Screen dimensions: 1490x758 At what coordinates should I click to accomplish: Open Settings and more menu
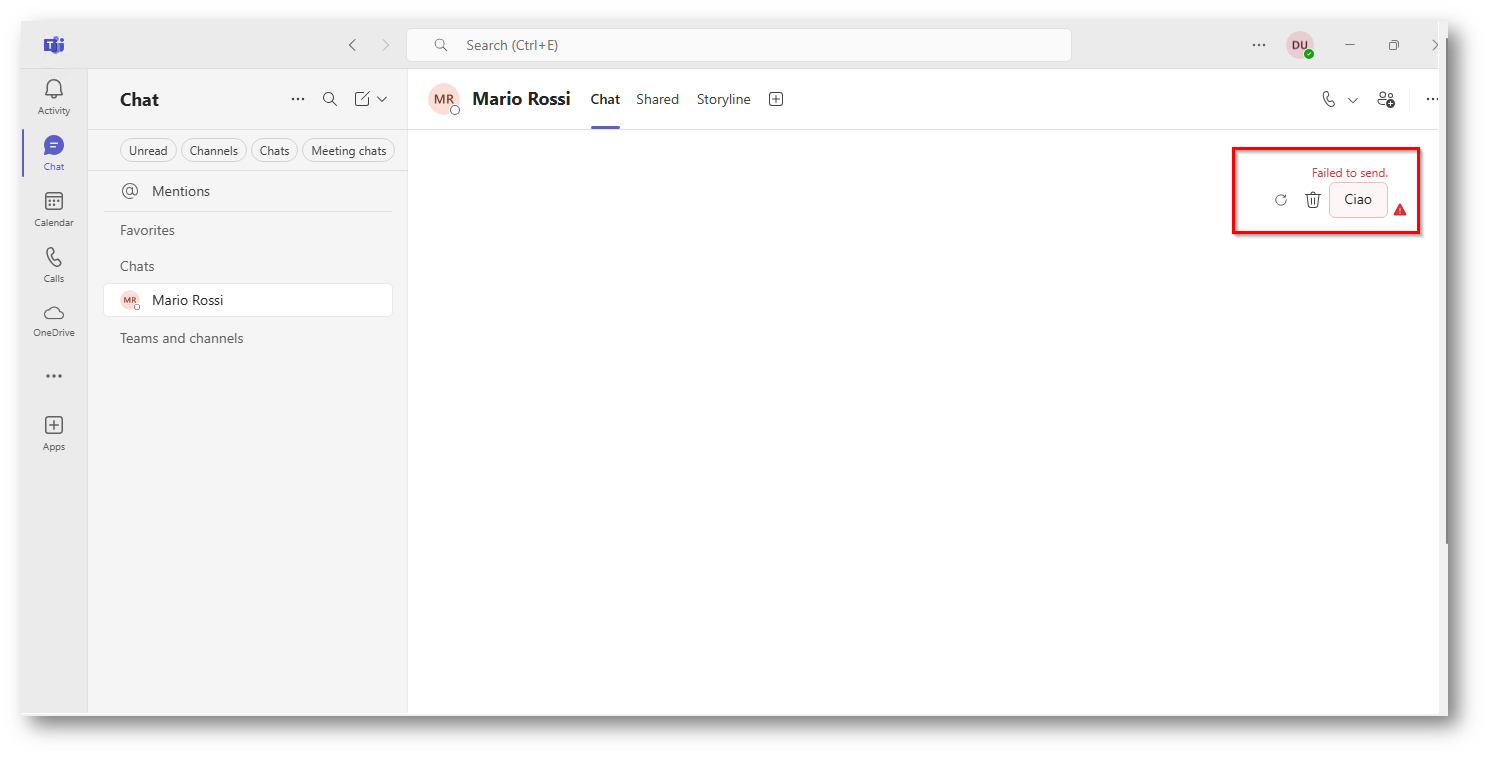pos(1259,45)
